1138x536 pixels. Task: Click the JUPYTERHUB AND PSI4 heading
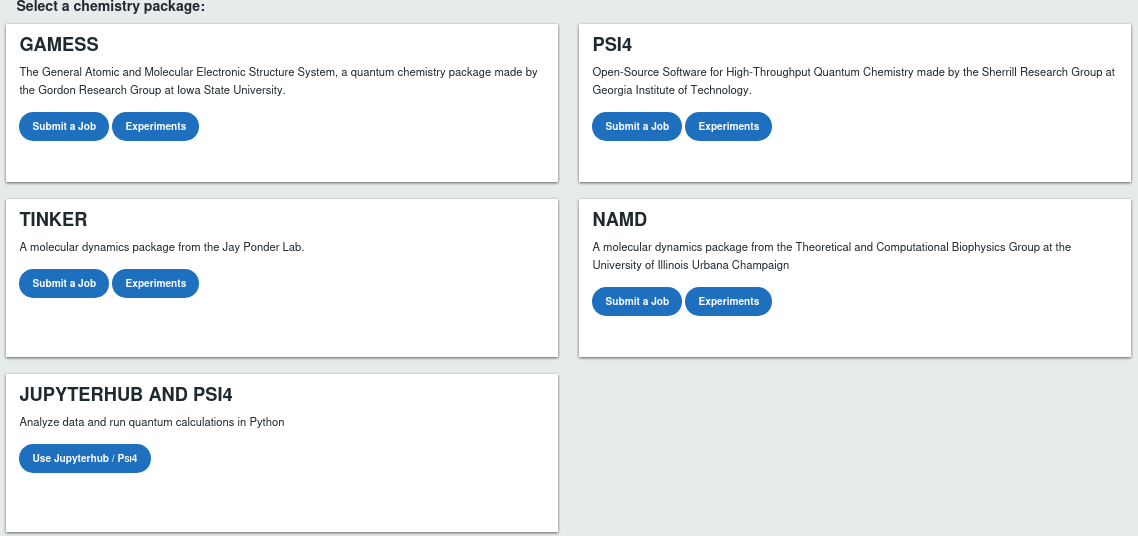pyautogui.click(x=126, y=395)
